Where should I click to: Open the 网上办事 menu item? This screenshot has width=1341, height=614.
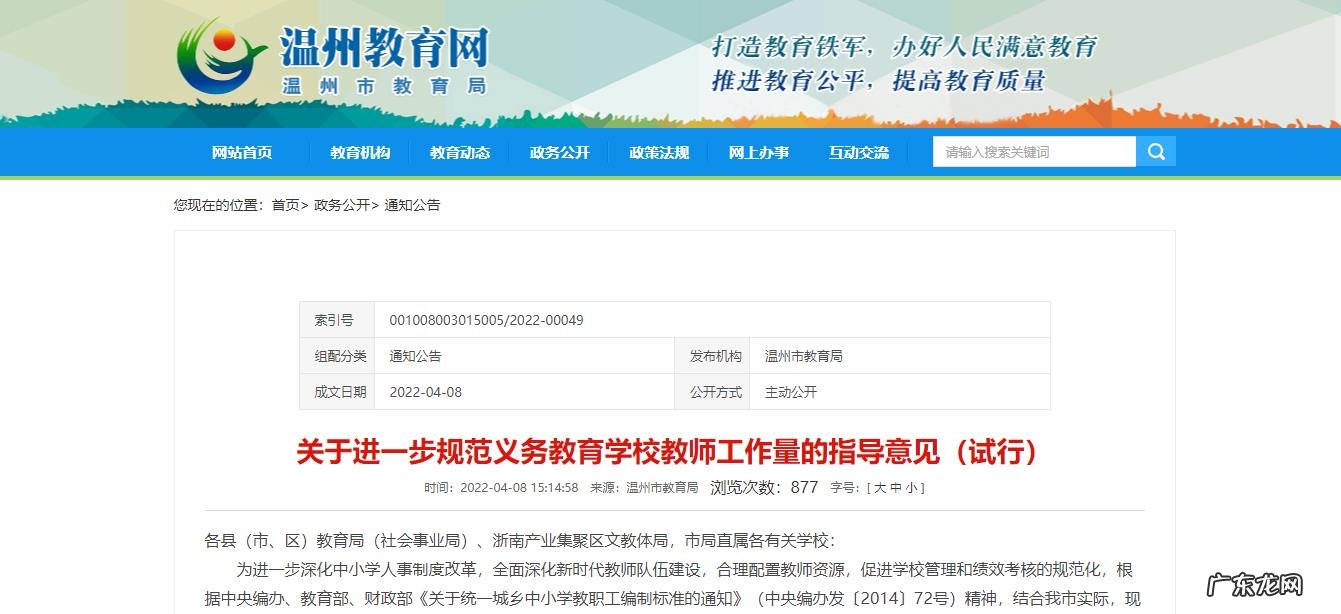pos(758,152)
